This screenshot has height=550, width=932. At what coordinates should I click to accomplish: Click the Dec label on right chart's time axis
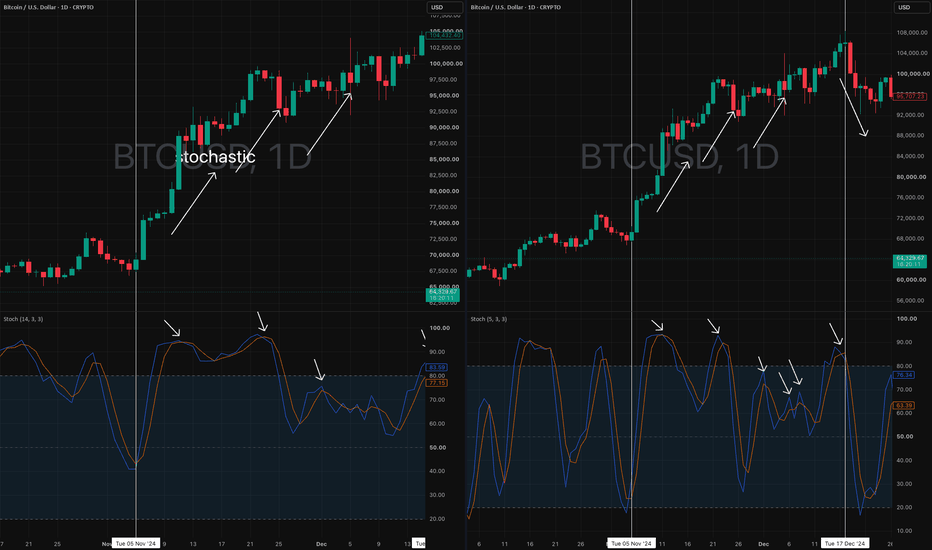click(x=763, y=544)
